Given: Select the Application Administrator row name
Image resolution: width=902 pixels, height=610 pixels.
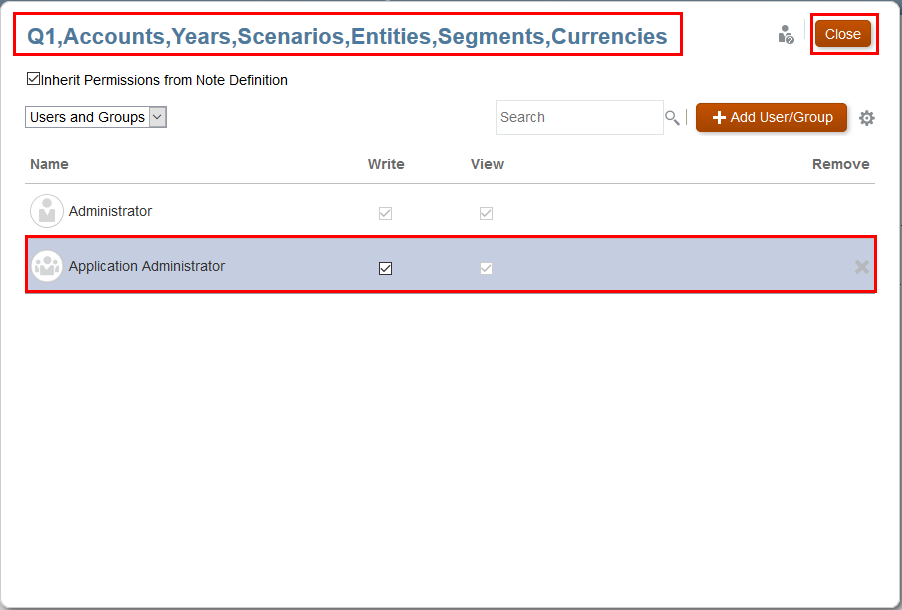Looking at the screenshot, I should (147, 266).
